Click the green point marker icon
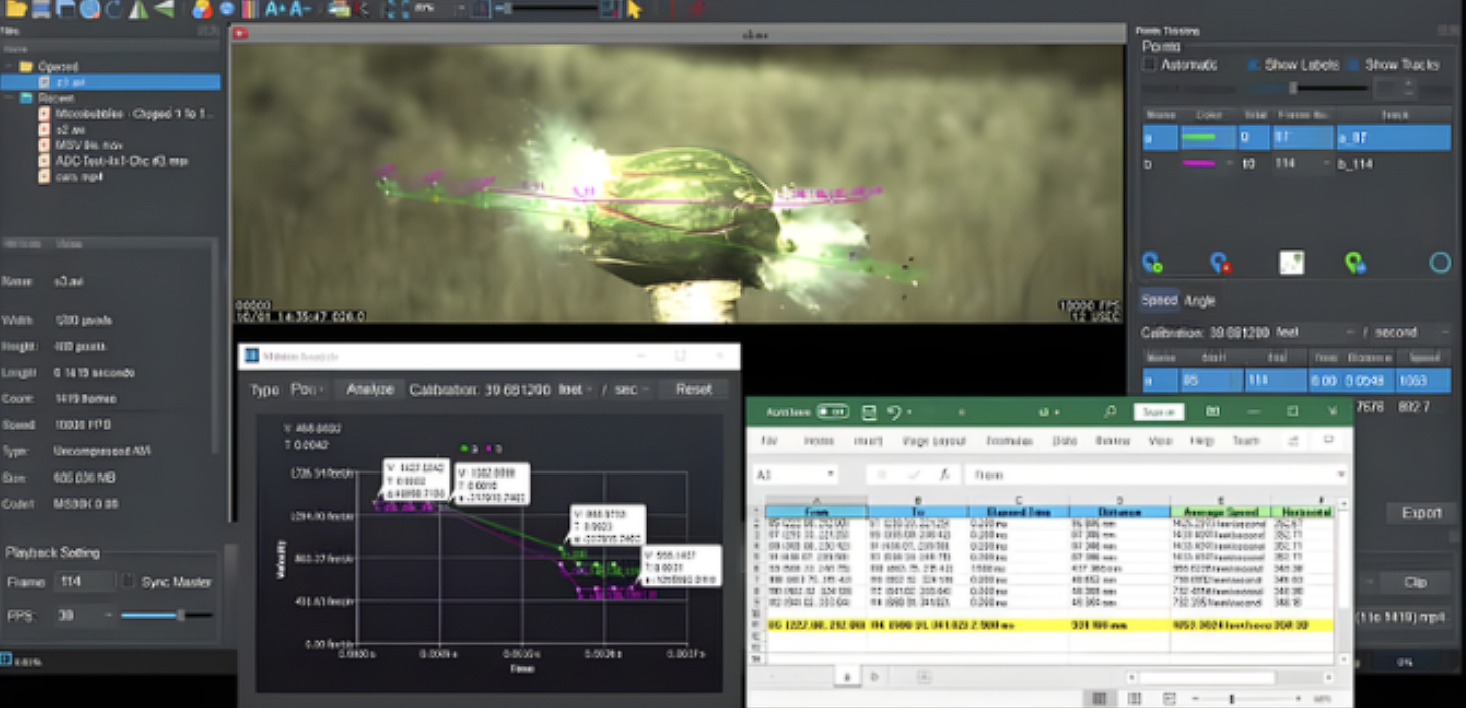 (x=1356, y=263)
